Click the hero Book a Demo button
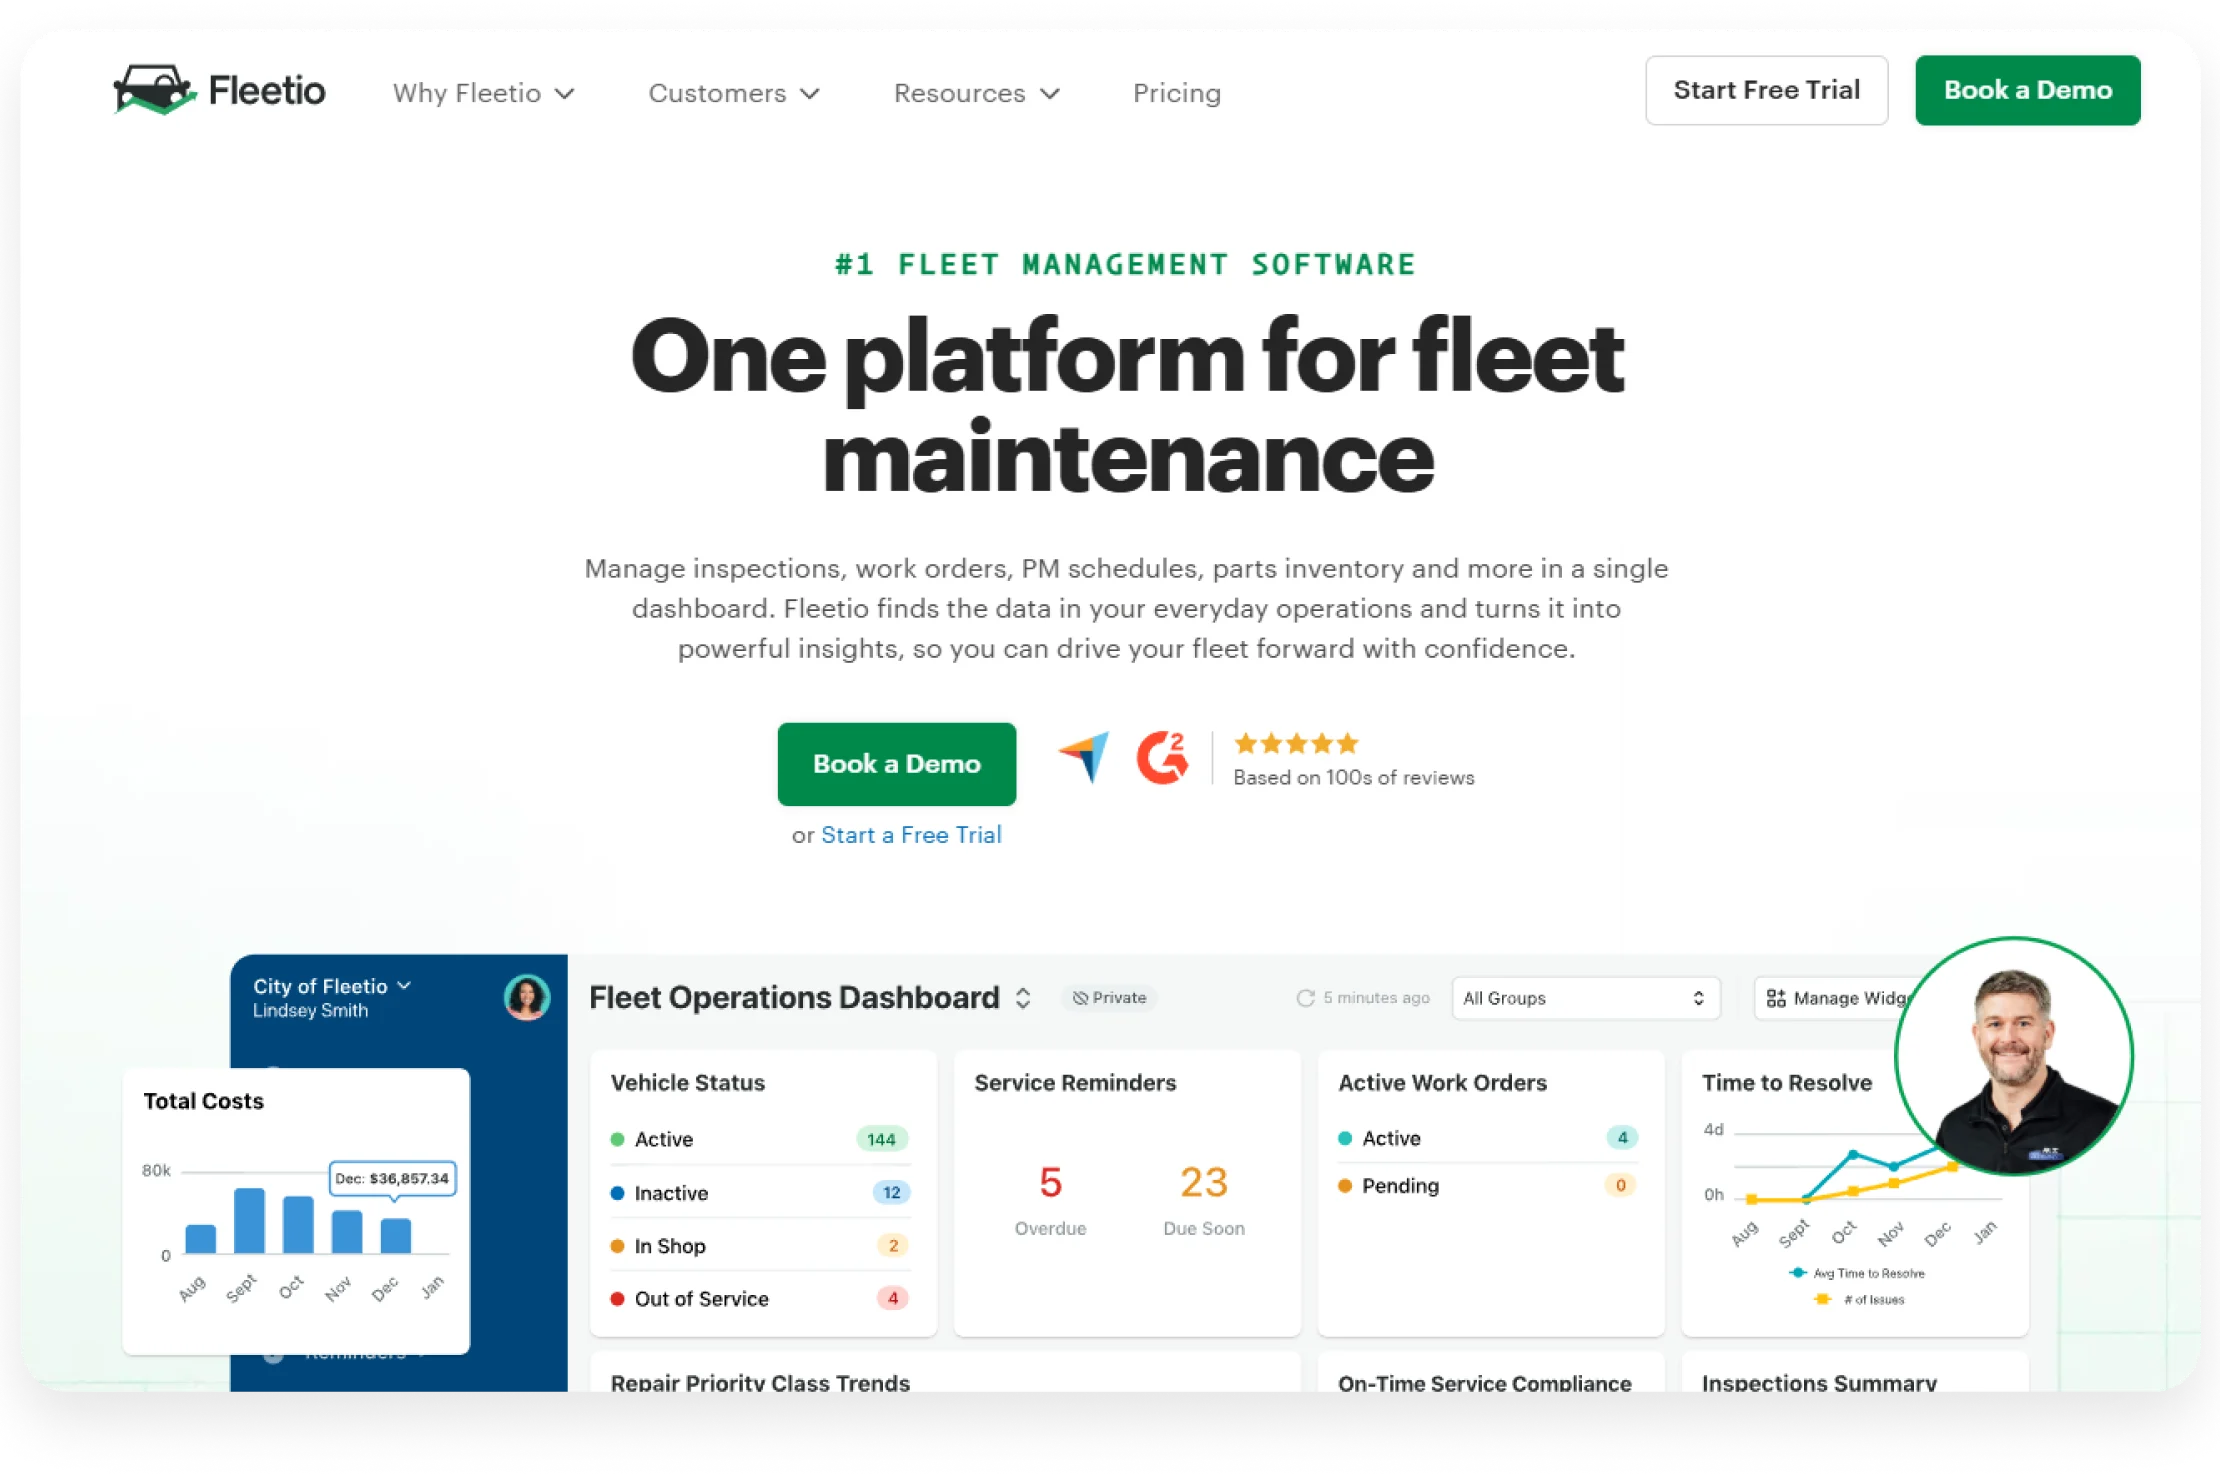2220x1476 pixels. 896,764
